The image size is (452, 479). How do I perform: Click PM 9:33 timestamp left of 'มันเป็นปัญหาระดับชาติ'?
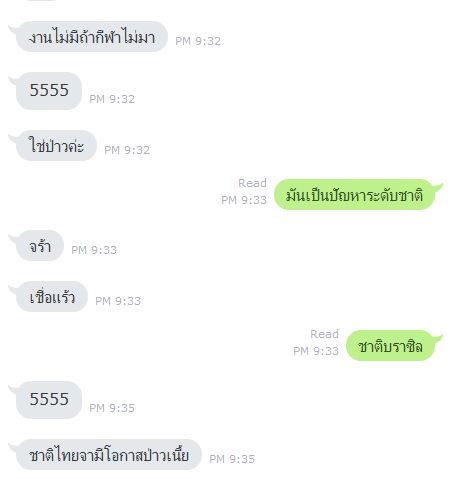point(244,200)
